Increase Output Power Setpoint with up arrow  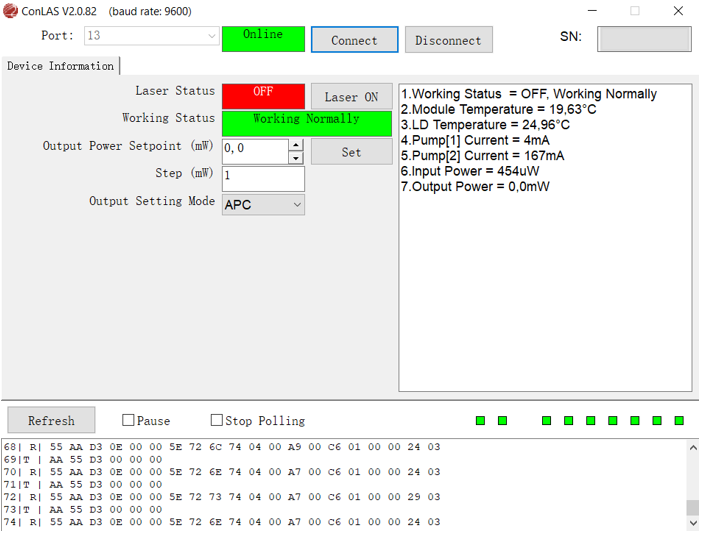tap(296, 145)
